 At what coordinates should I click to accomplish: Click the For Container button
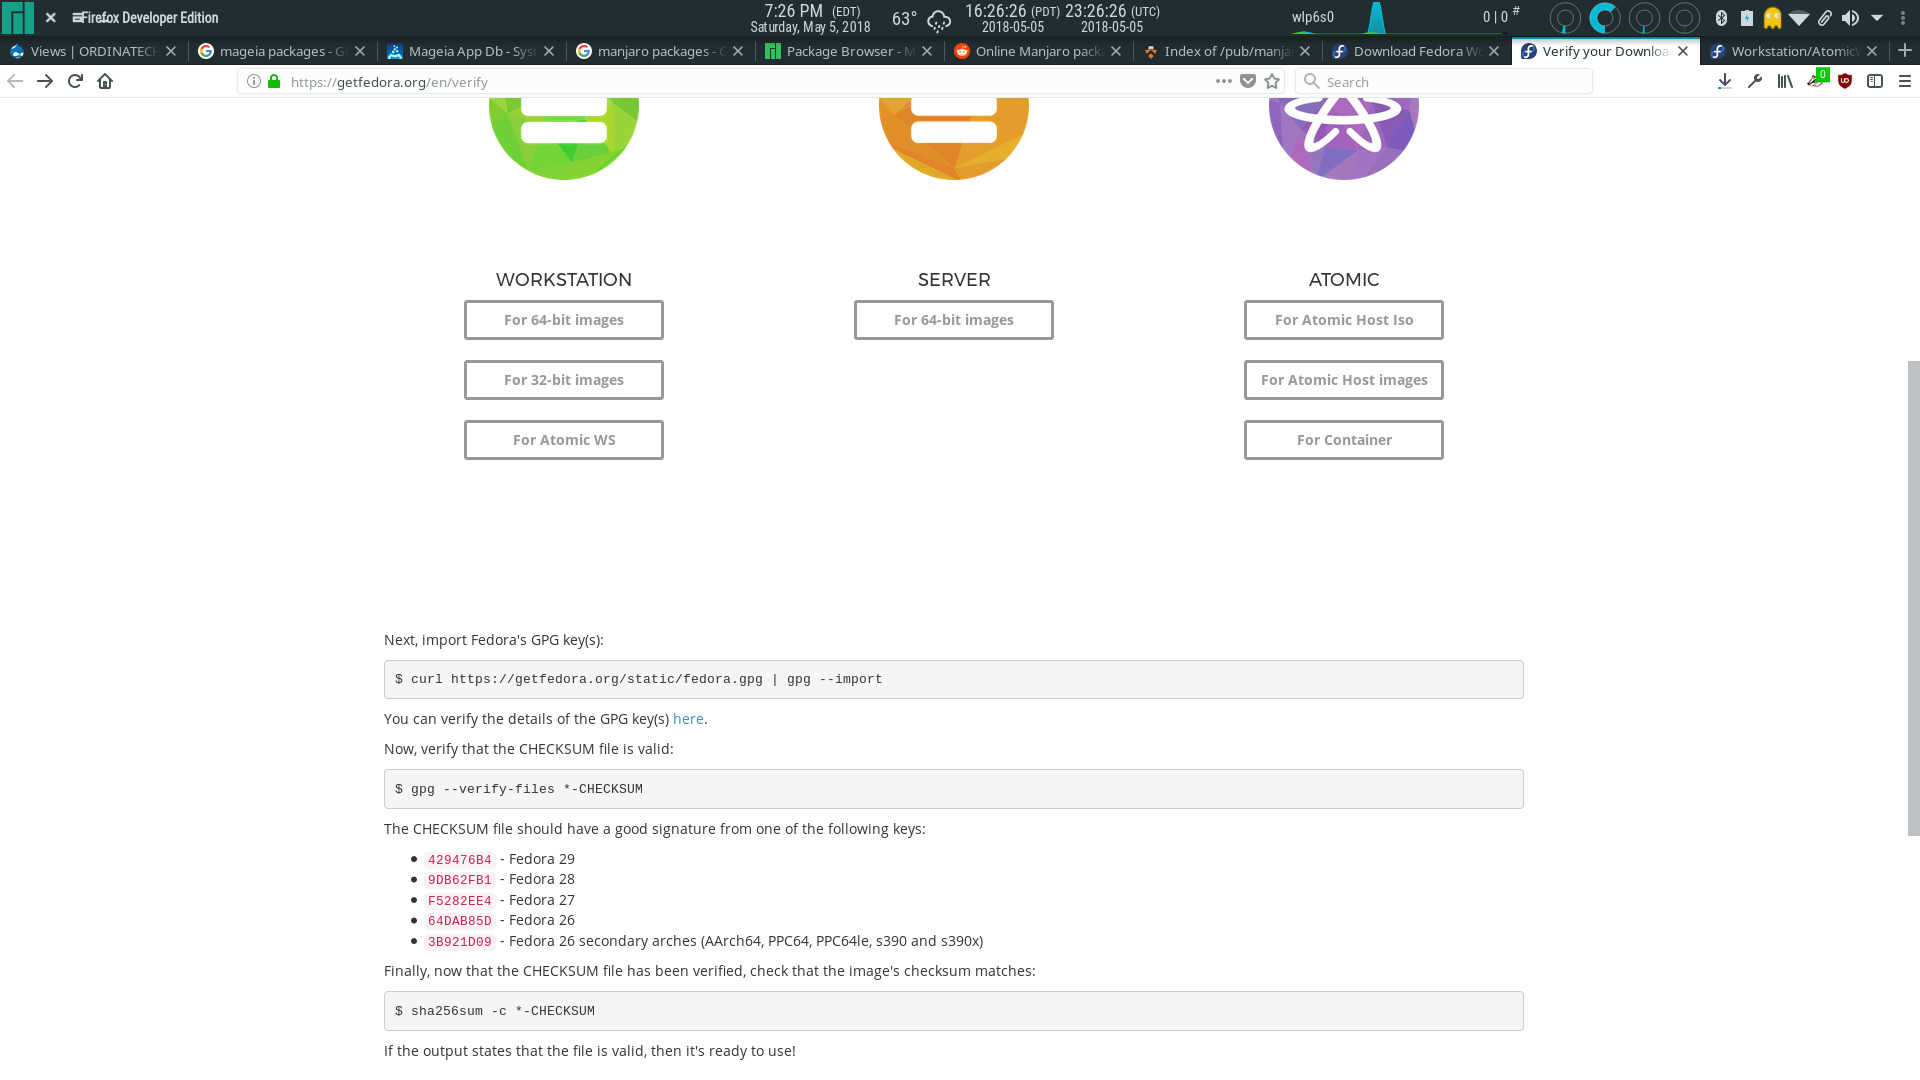tap(1344, 440)
